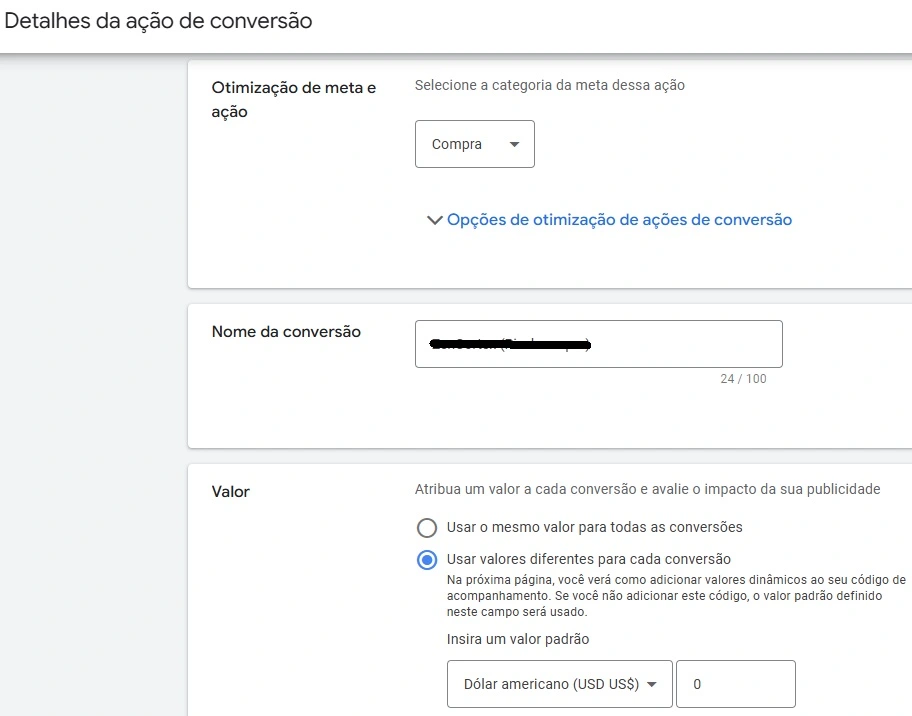Click the default value field containing 0

point(735,684)
